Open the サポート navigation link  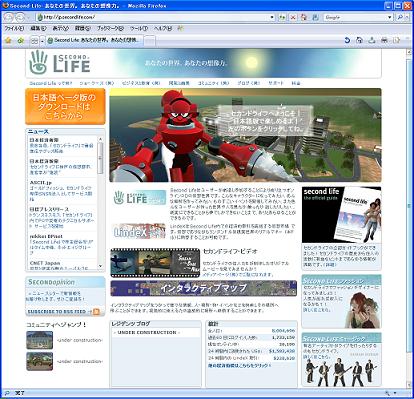(276, 83)
